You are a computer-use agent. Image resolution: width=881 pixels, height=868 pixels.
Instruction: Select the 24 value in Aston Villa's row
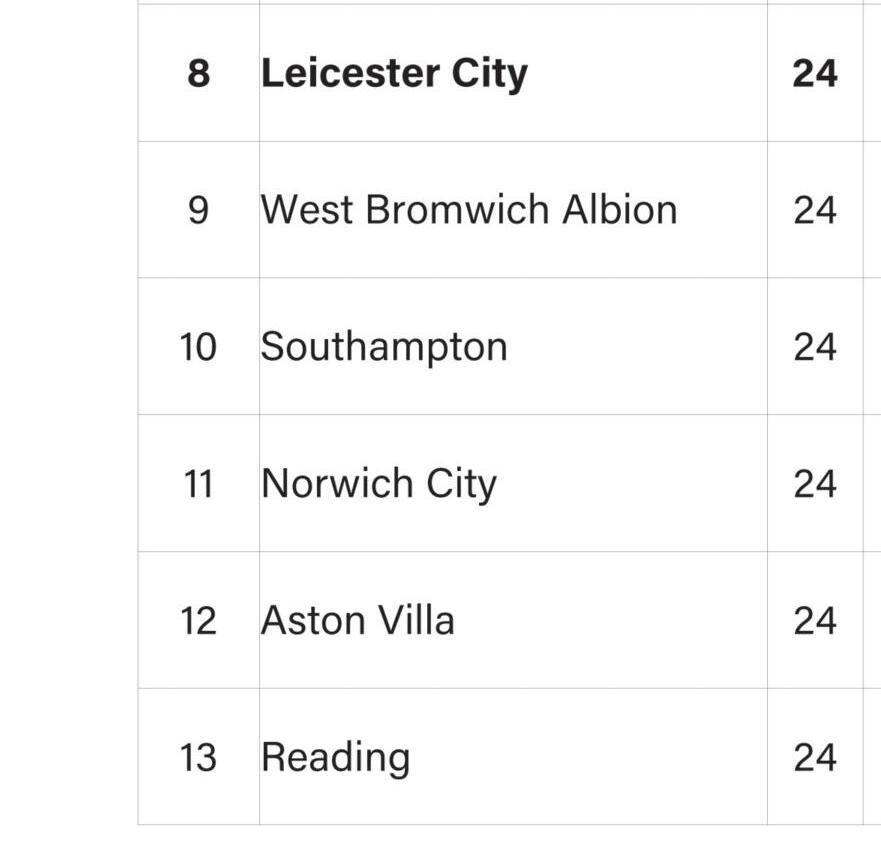pos(814,621)
